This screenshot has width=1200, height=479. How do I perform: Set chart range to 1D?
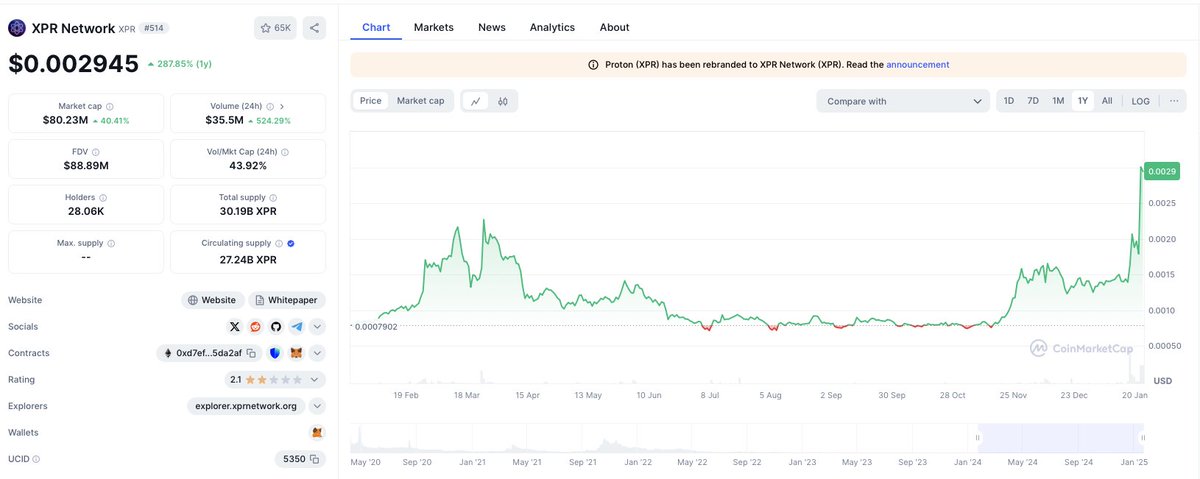pyautogui.click(x=1009, y=101)
